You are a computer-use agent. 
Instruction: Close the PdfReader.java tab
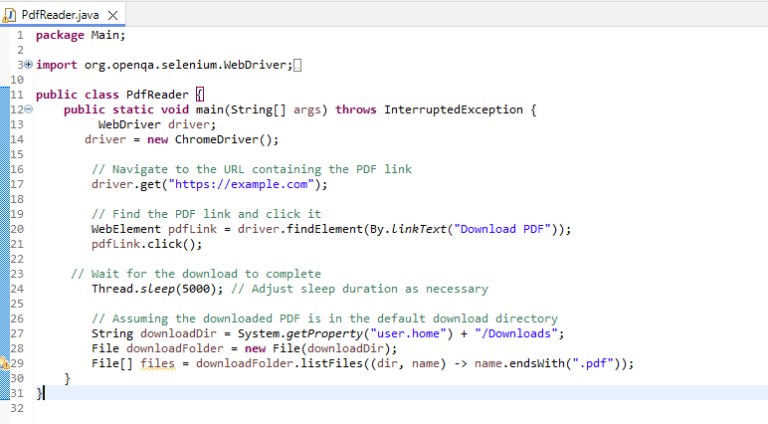click(113, 16)
